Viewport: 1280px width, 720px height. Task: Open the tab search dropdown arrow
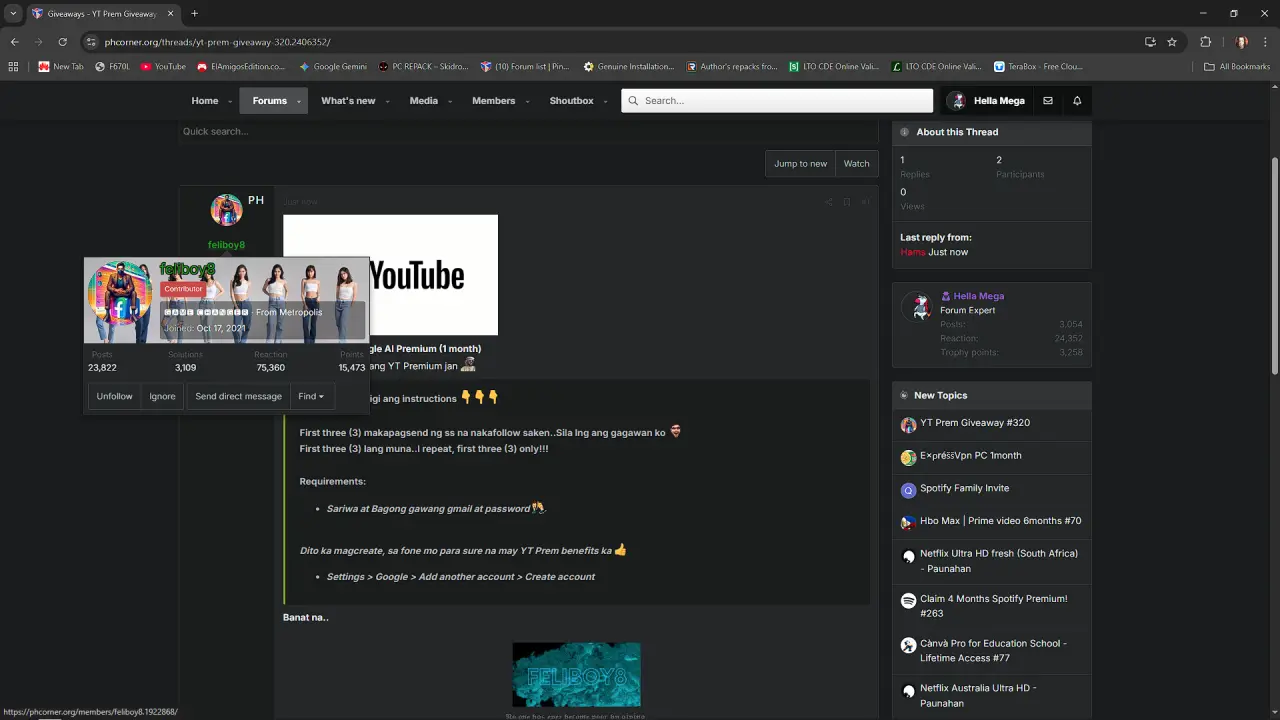[13, 14]
